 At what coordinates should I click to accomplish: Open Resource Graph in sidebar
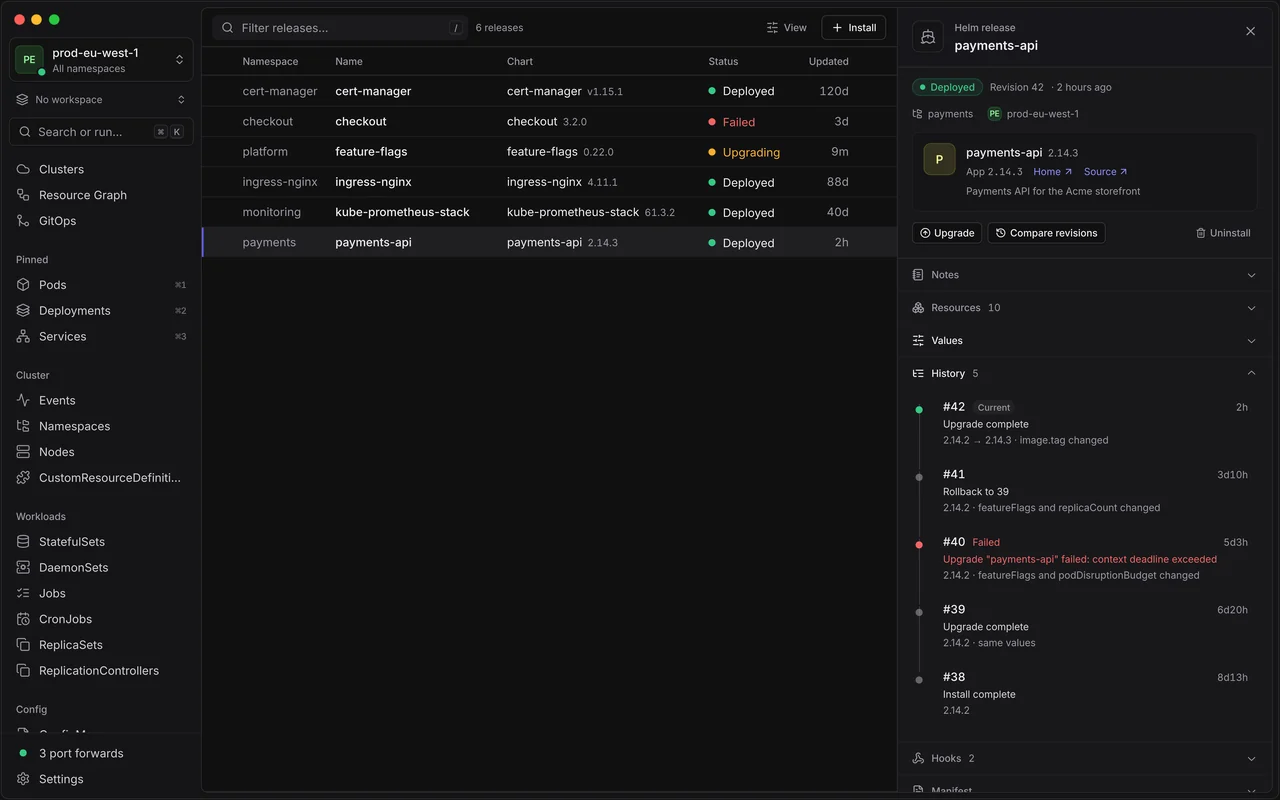click(x=101, y=195)
